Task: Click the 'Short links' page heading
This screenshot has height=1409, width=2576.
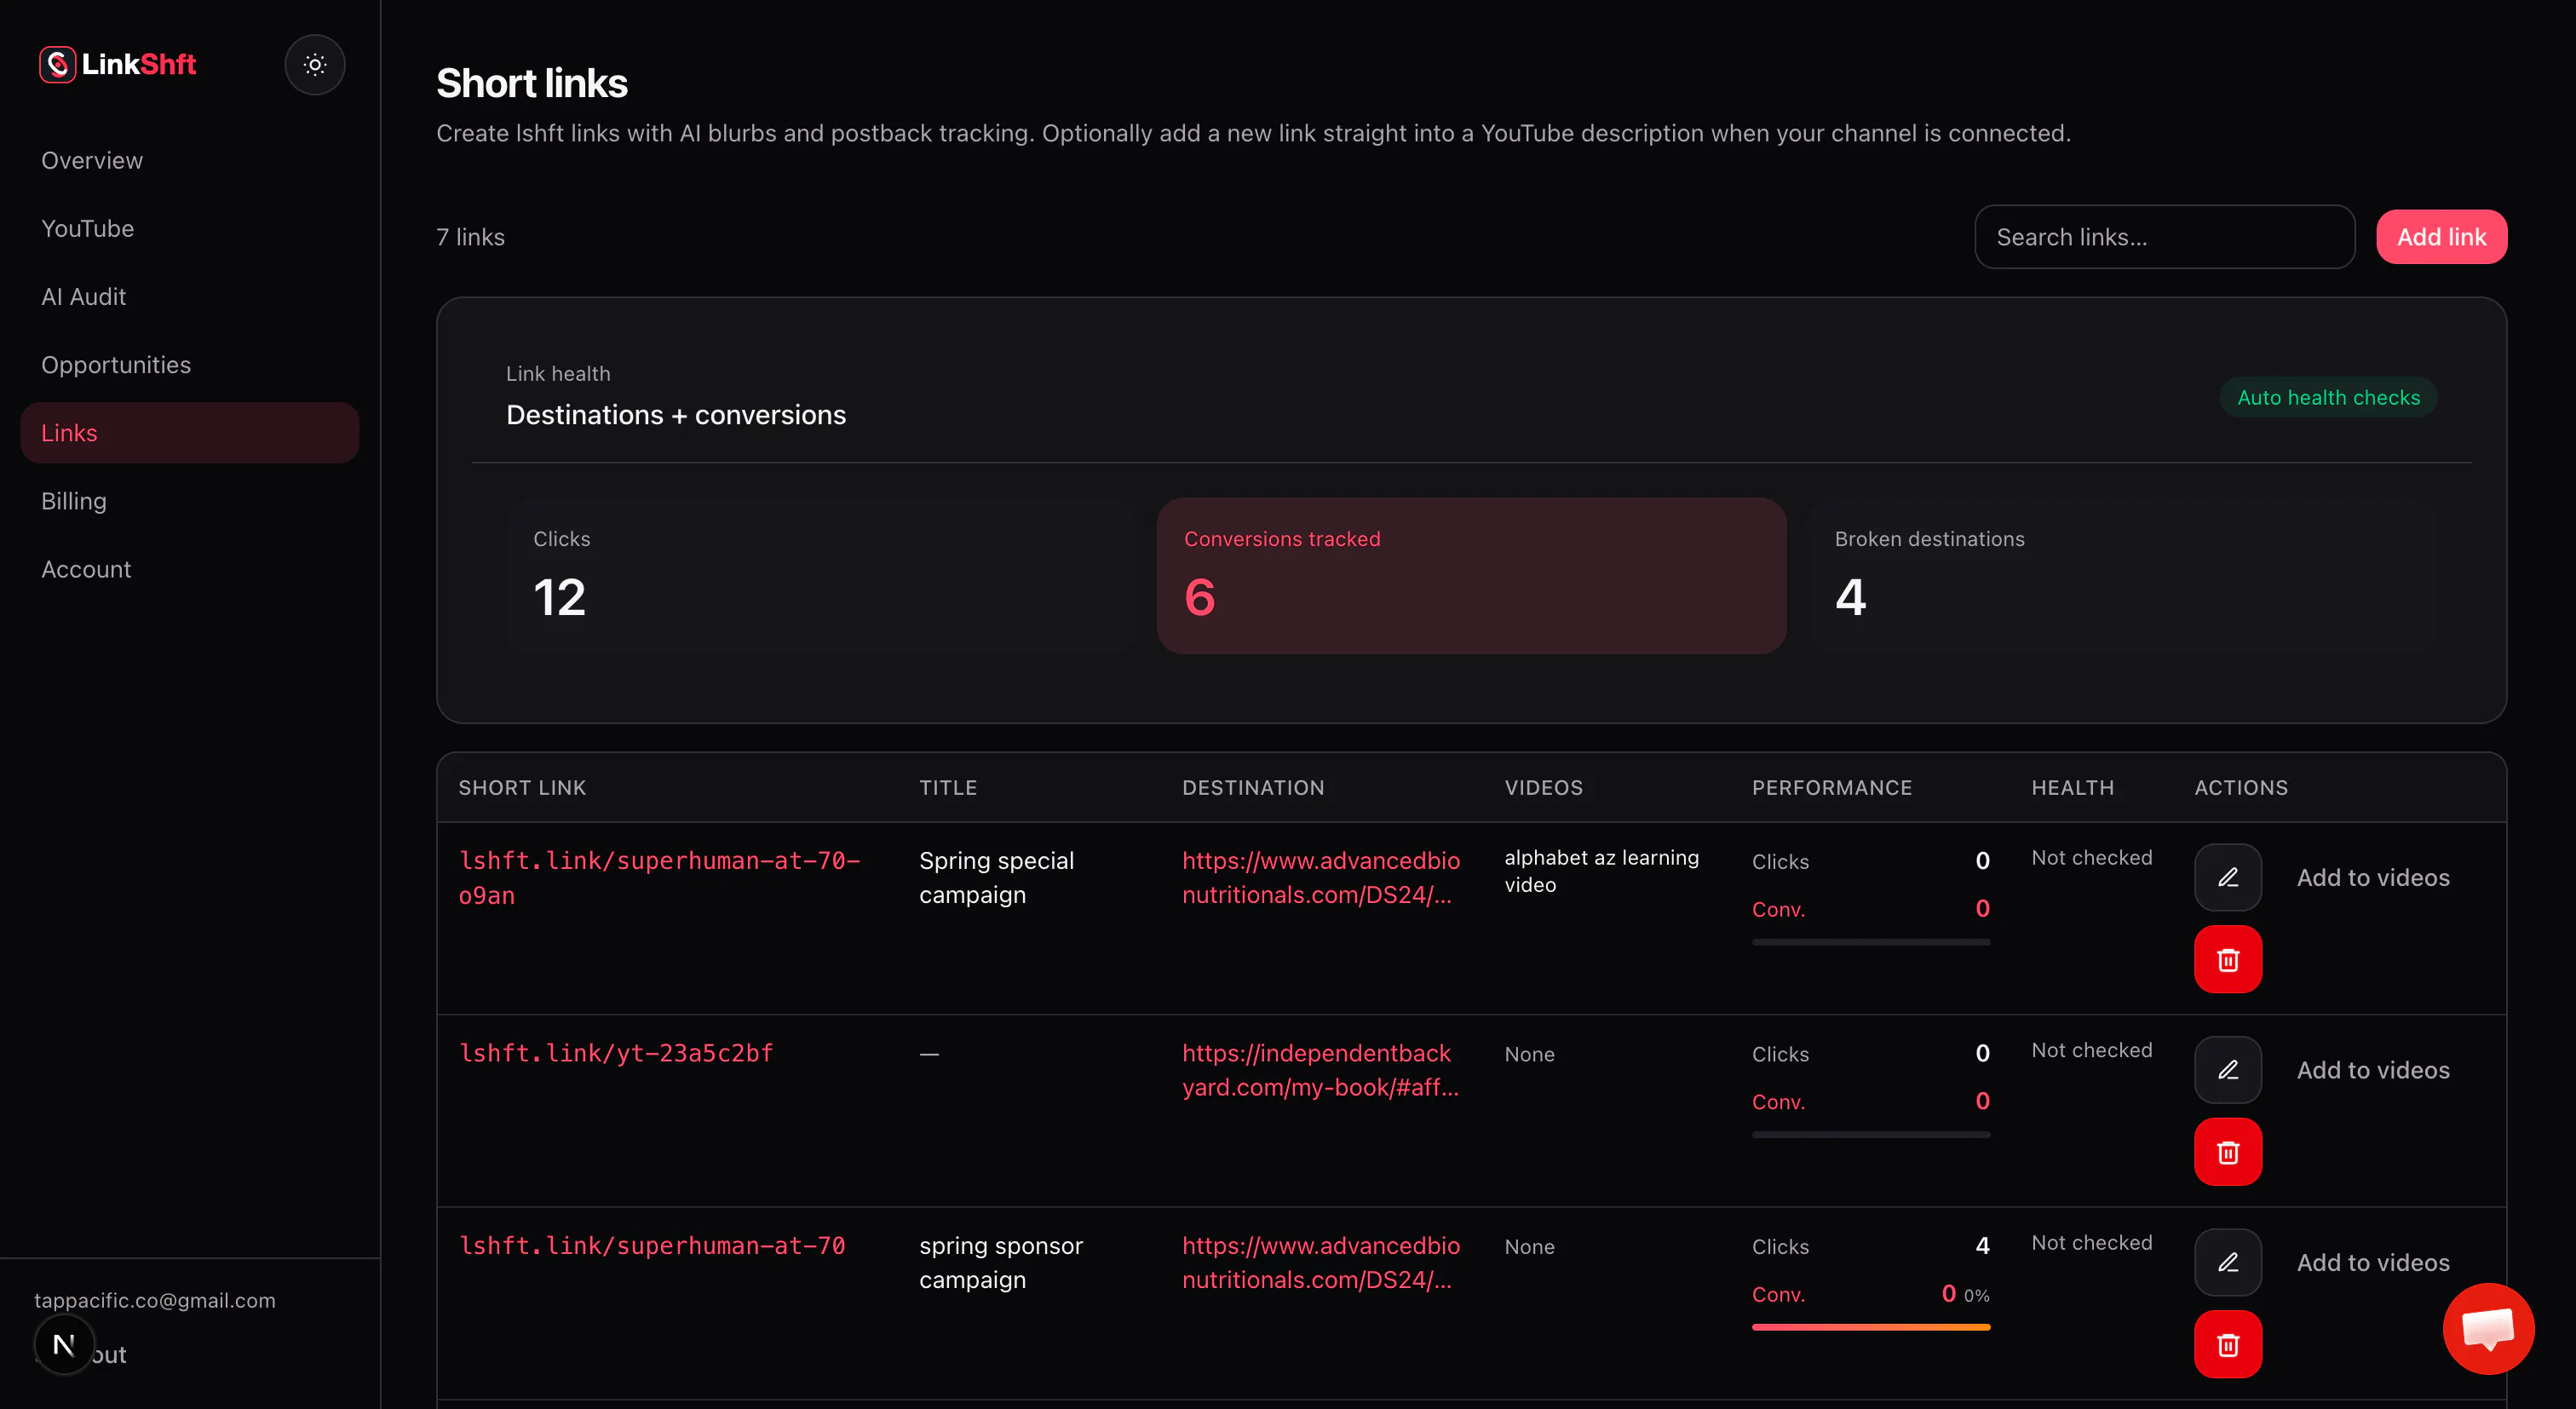Action: pyautogui.click(x=532, y=83)
